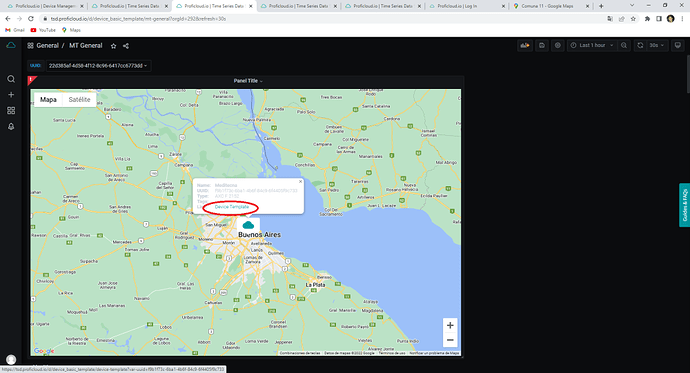Zoom out on the map
Screen dimensions: 690x373
click(x=450, y=340)
